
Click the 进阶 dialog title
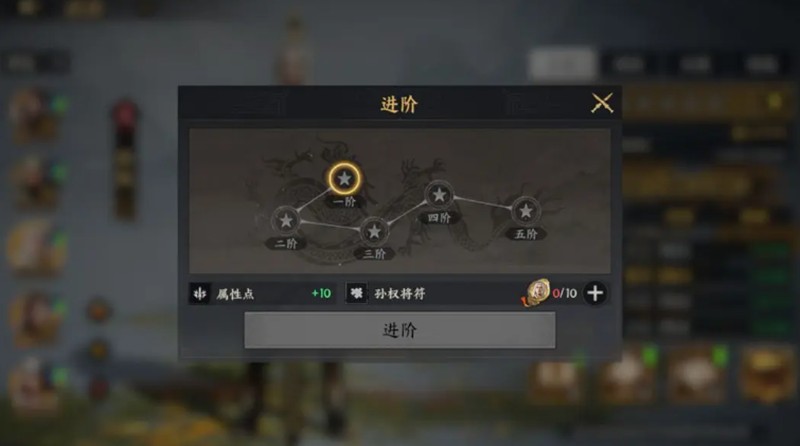399,104
